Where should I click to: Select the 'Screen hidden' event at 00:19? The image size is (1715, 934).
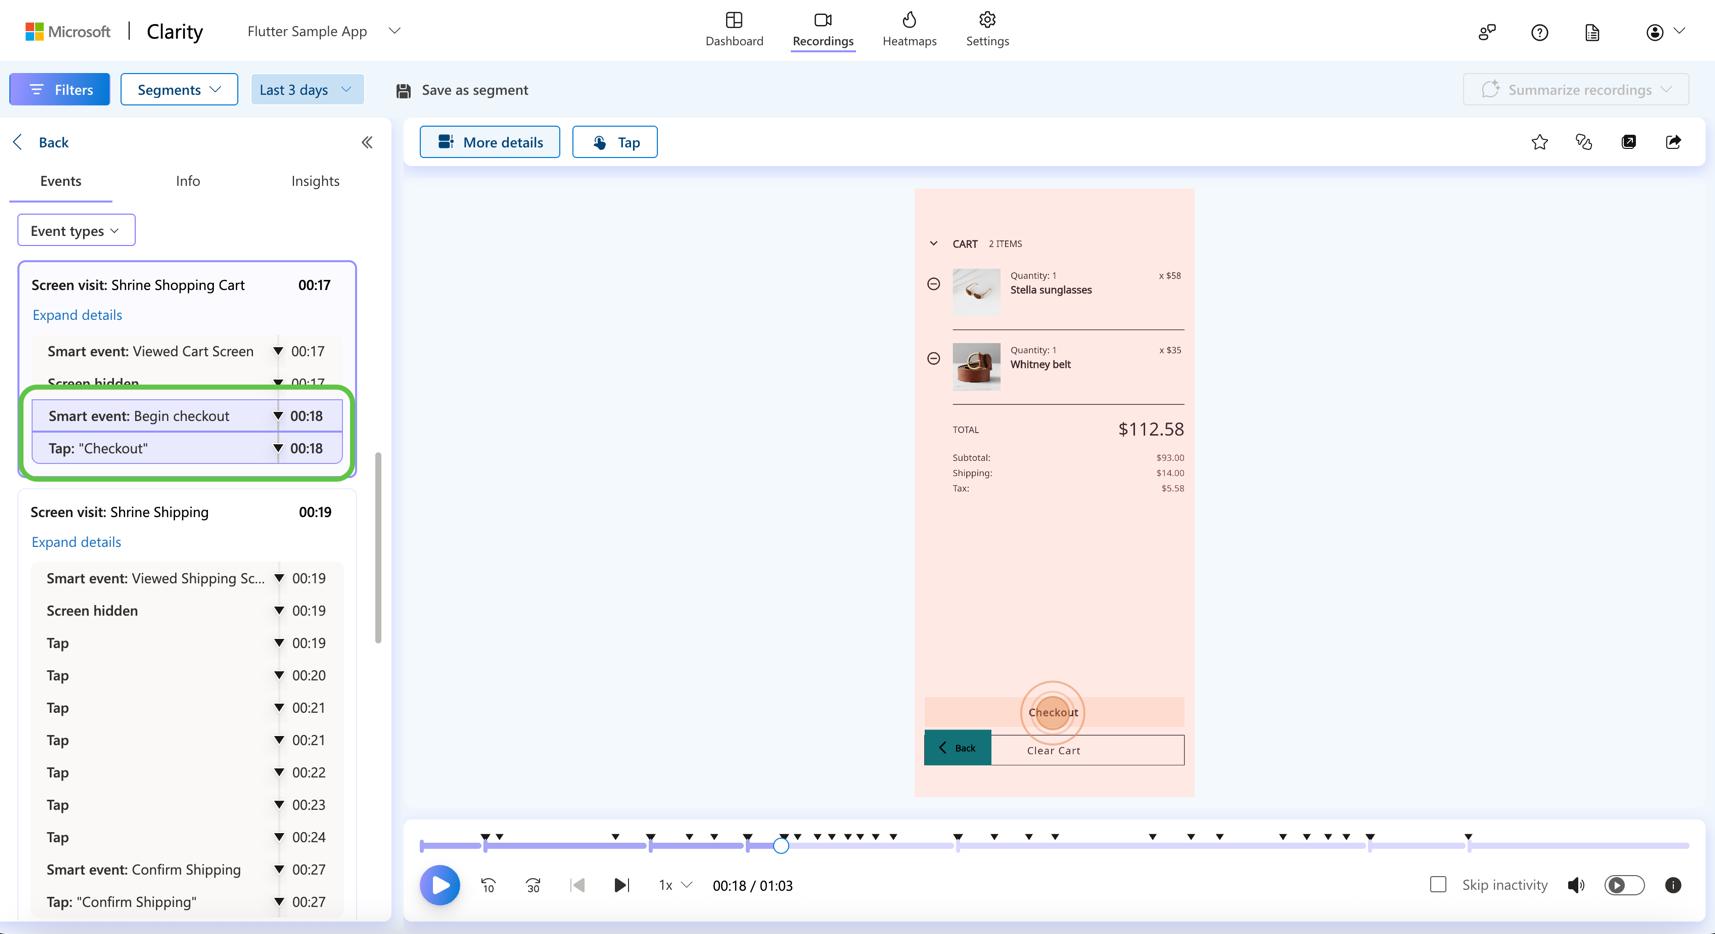pos(187,610)
